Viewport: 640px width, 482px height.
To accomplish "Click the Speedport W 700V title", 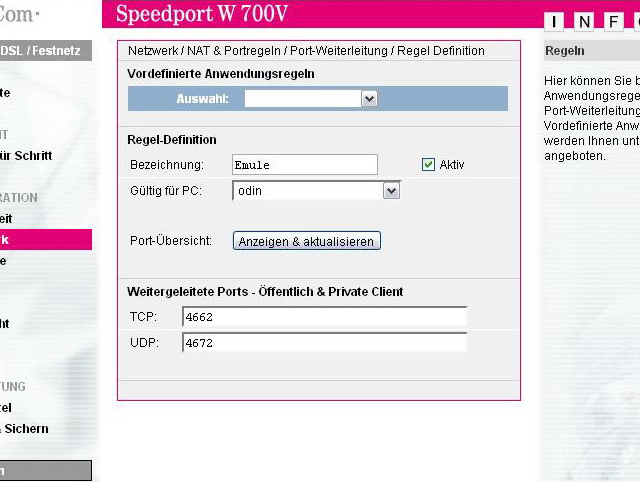I will (202, 13).
